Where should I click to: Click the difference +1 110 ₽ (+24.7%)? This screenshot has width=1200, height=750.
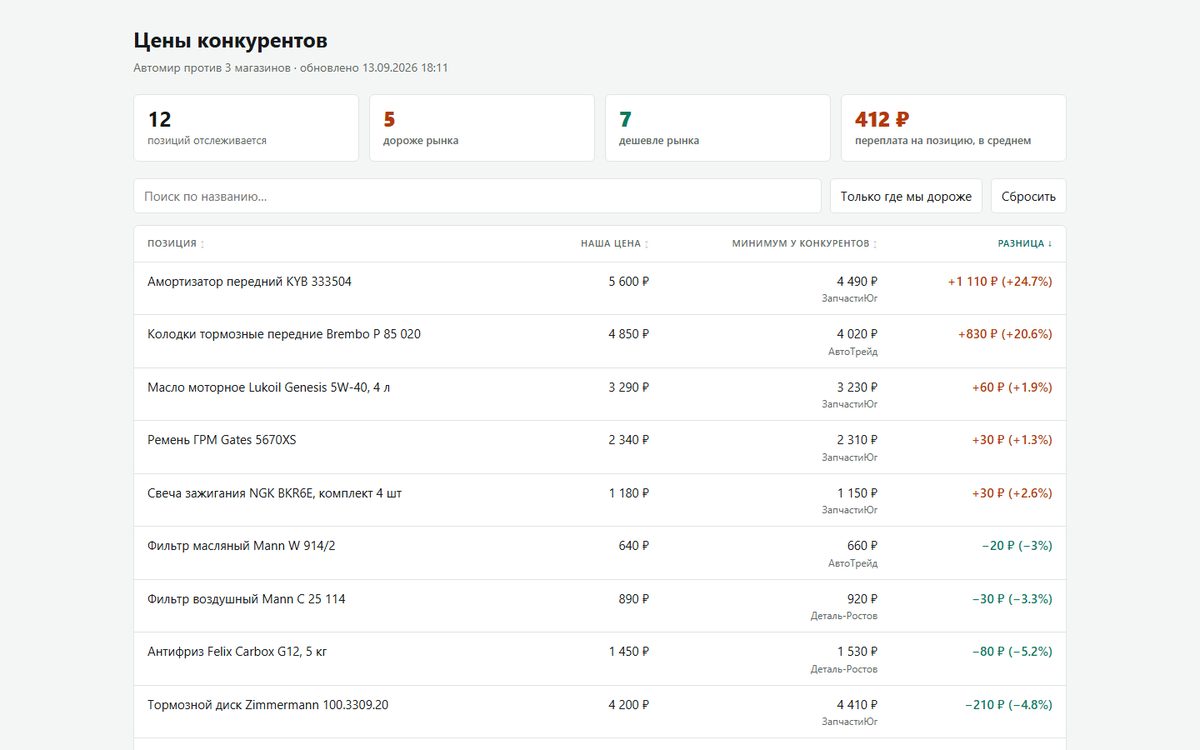coord(1000,282)
